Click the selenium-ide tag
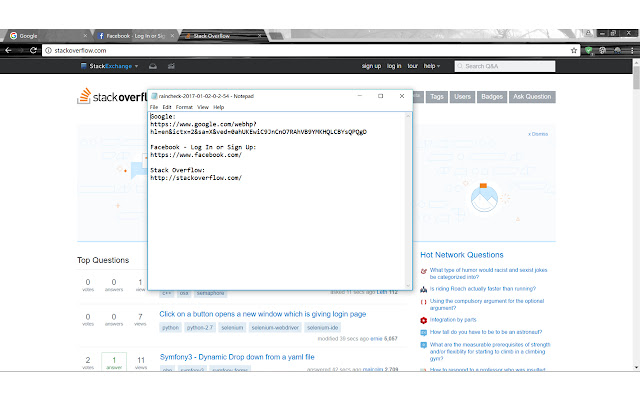Viewport: 640px width, 400px height. click(322, 328)
